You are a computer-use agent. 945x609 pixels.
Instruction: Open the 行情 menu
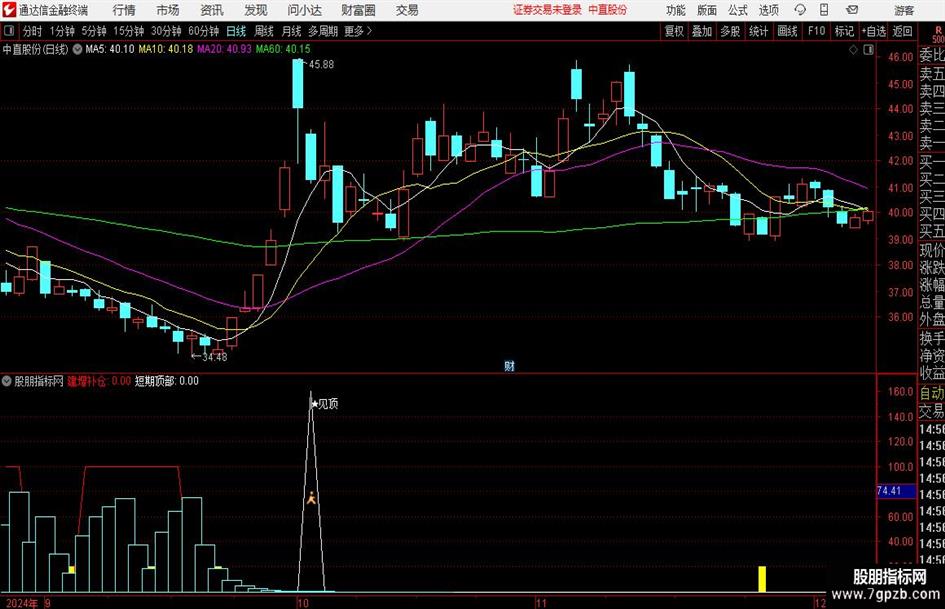pos(124,10)
